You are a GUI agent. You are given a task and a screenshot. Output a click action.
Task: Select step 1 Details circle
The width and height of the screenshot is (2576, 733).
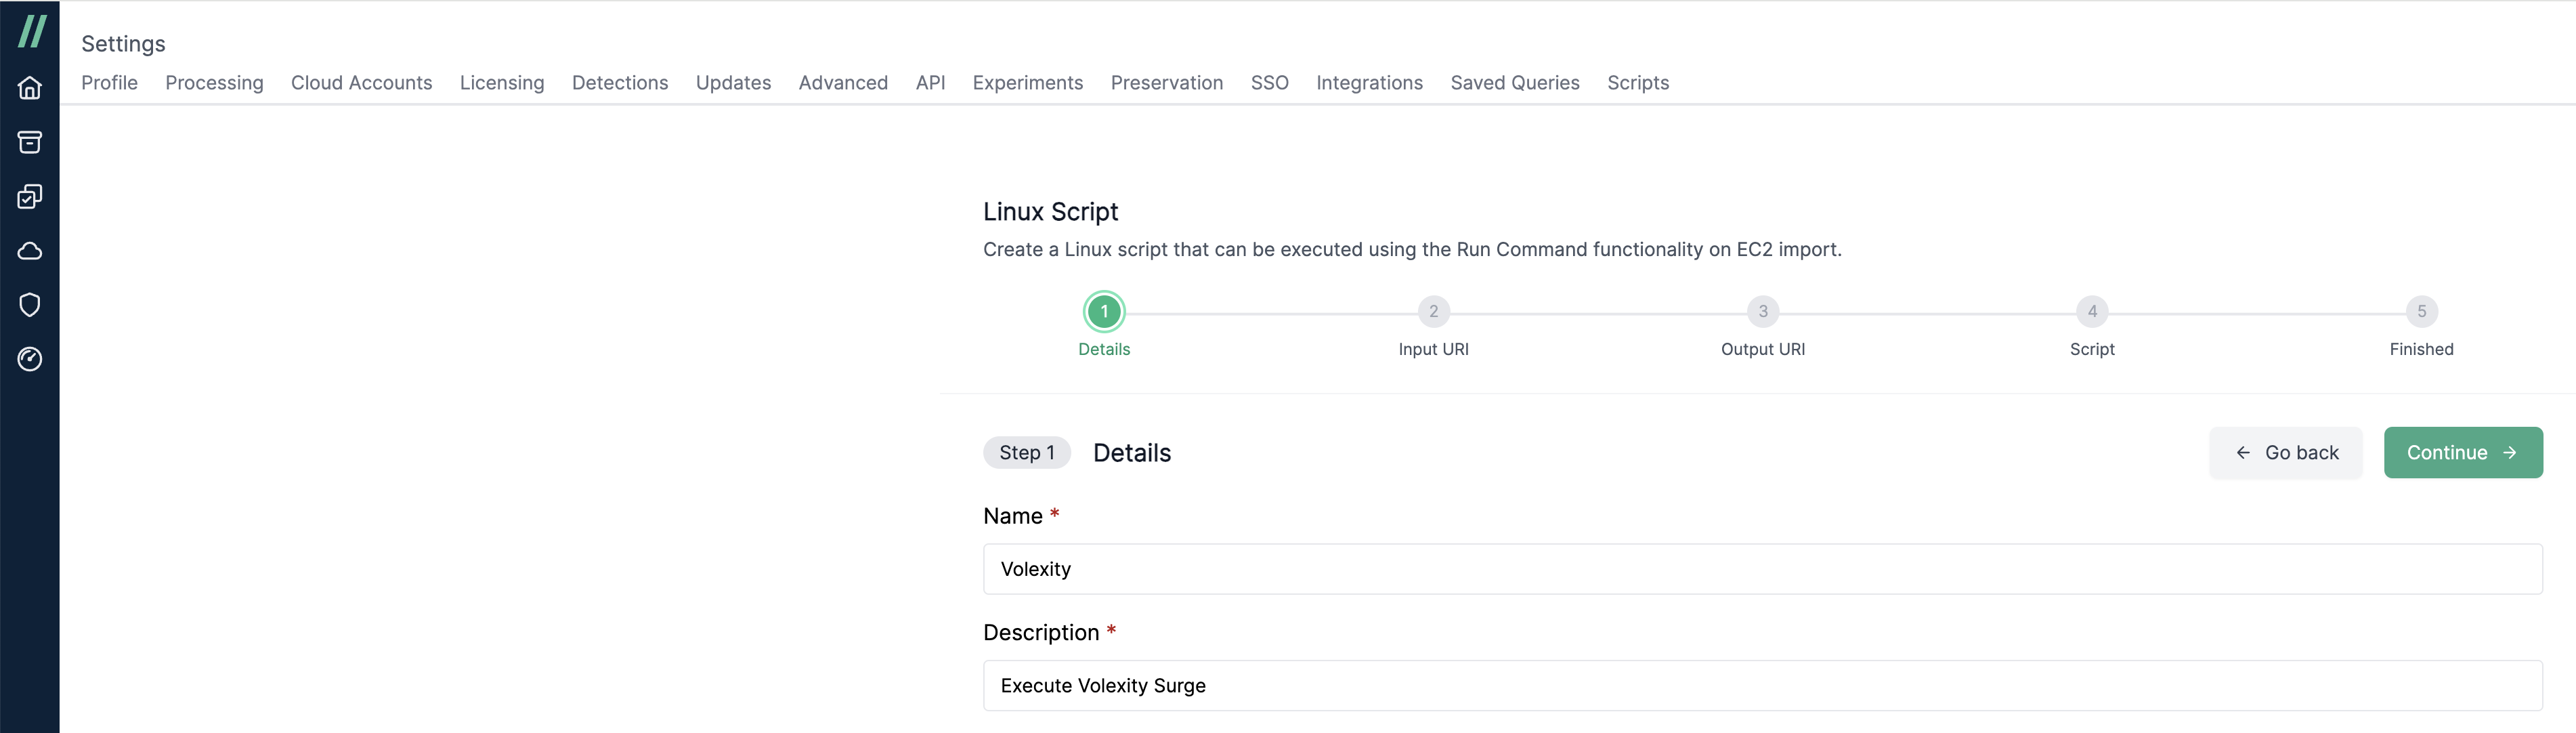1104,312
